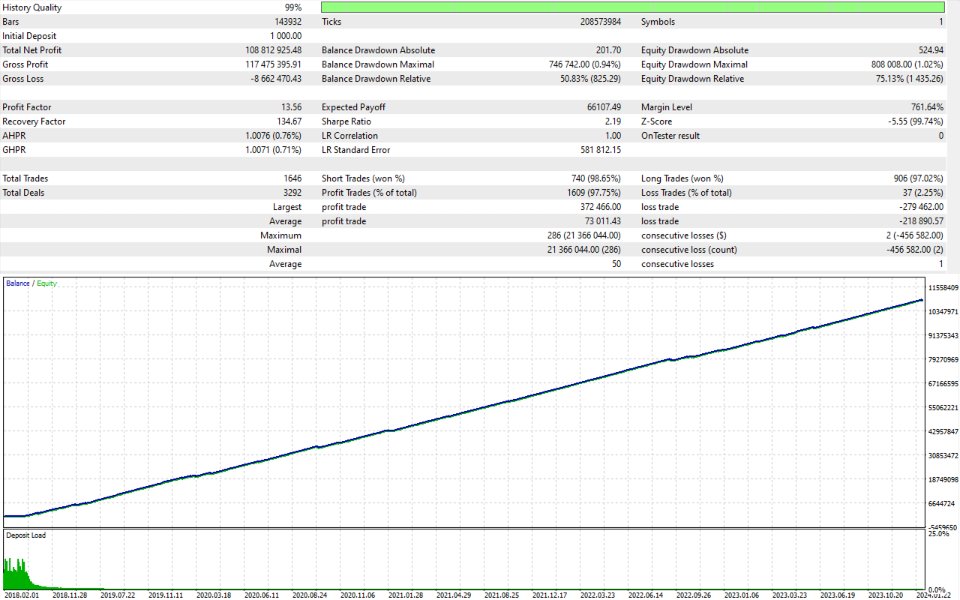The height and width of the screenshot is (600, 960).
Task: Click the Equity legend label on chart
Action: click(x=47, y=283)
